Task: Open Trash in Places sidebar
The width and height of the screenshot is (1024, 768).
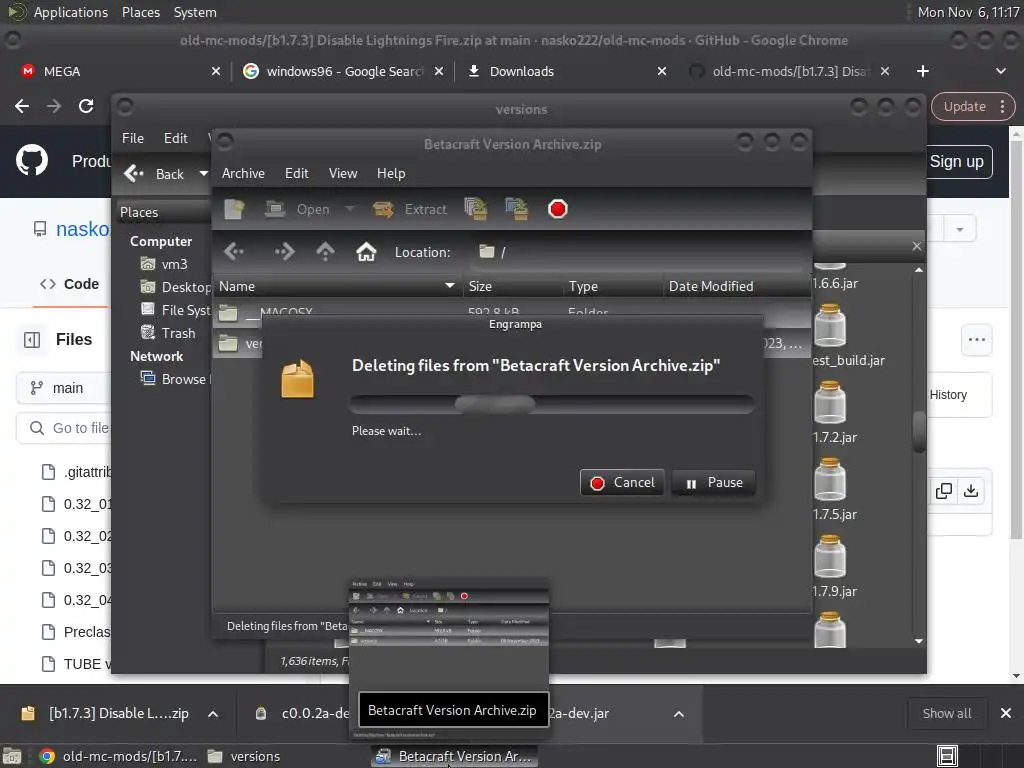Action: click(168, 333)
